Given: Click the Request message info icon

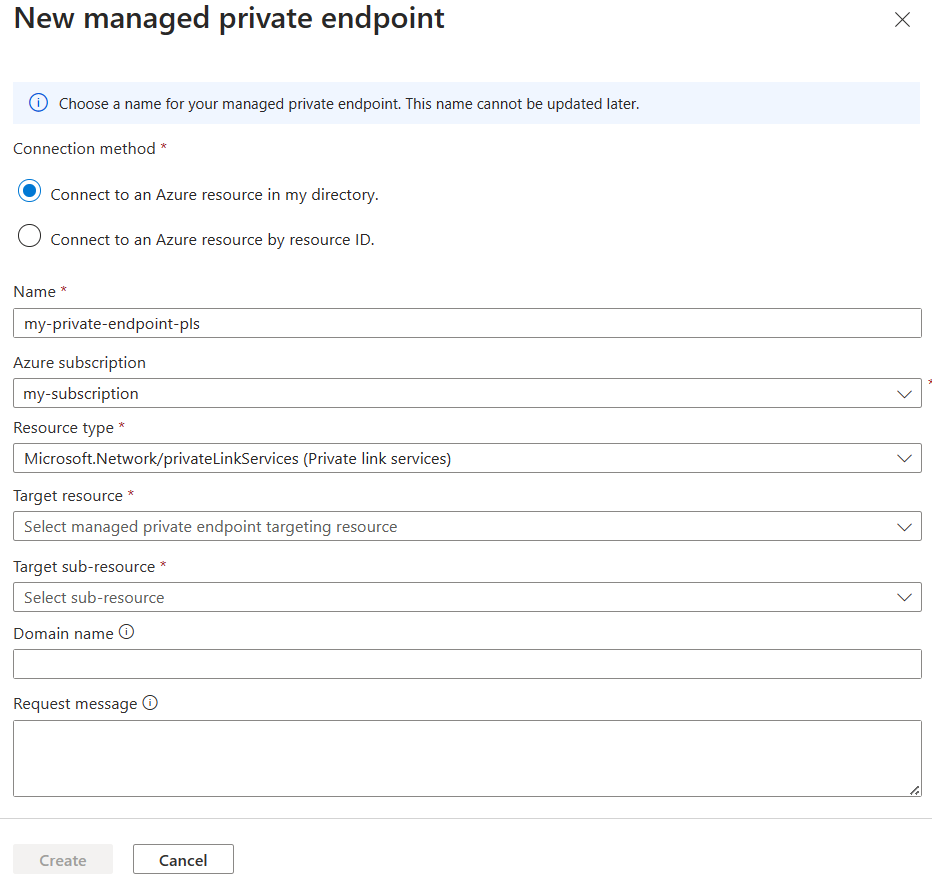Looking at the screenshot, I should [x=150, y=703].
